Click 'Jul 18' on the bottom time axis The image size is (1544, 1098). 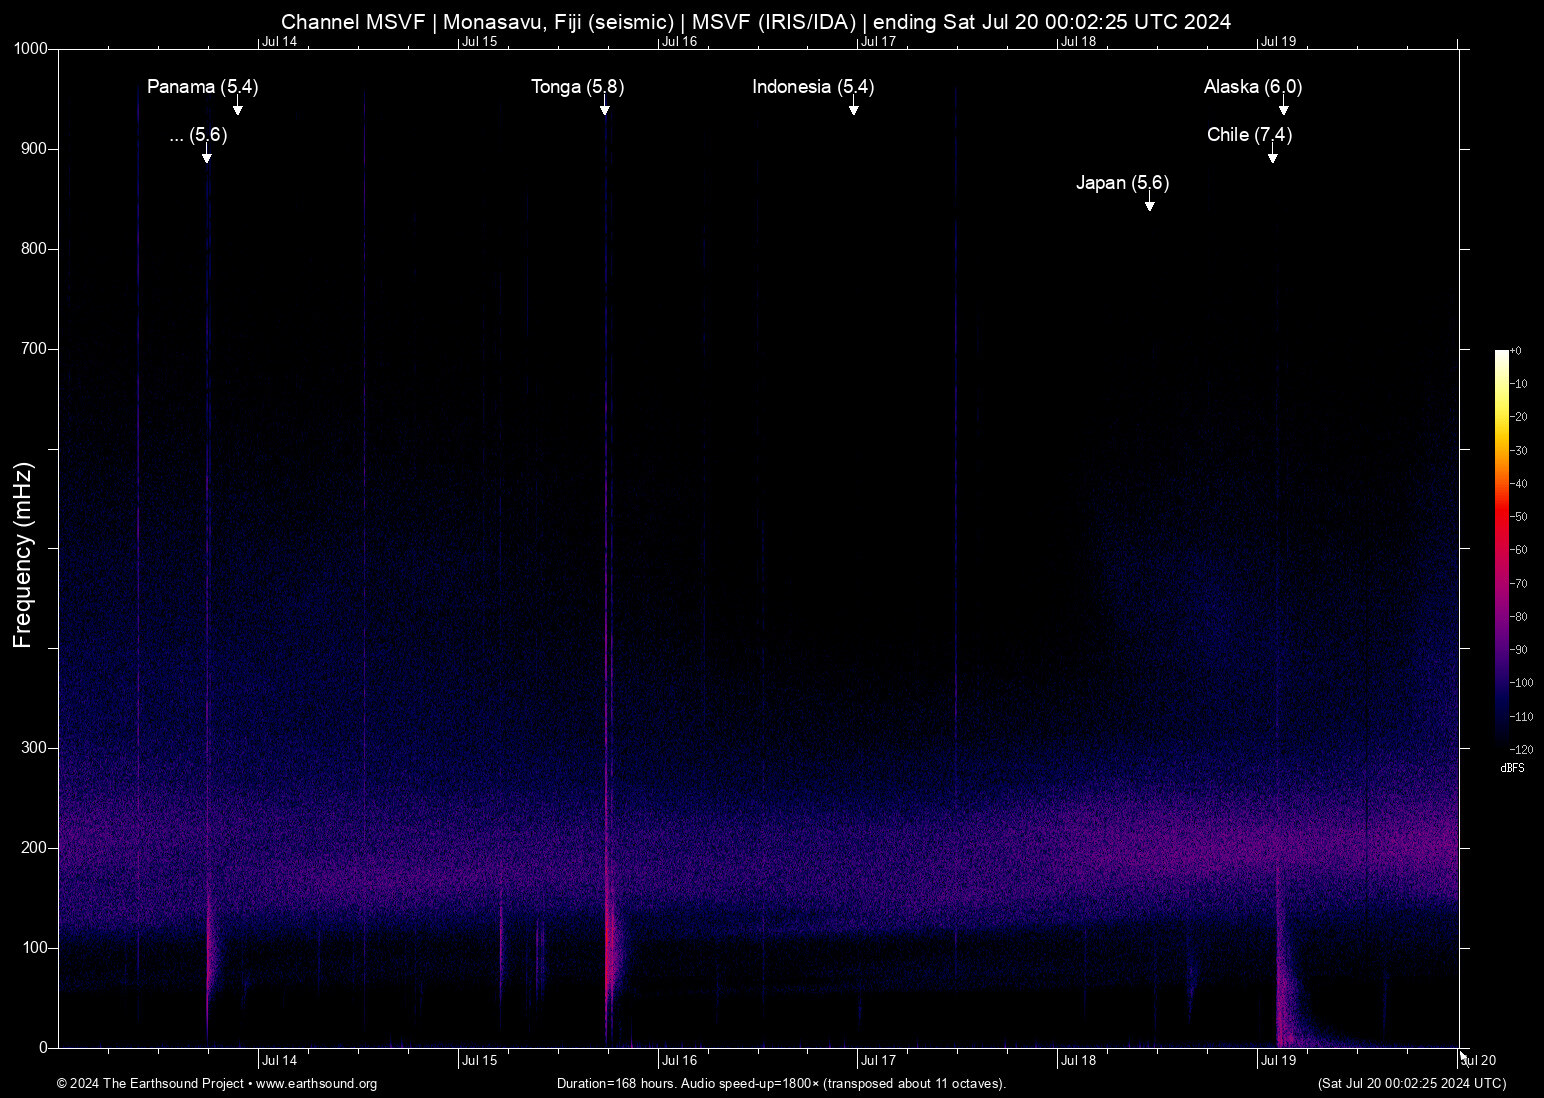[1079, 1060]
